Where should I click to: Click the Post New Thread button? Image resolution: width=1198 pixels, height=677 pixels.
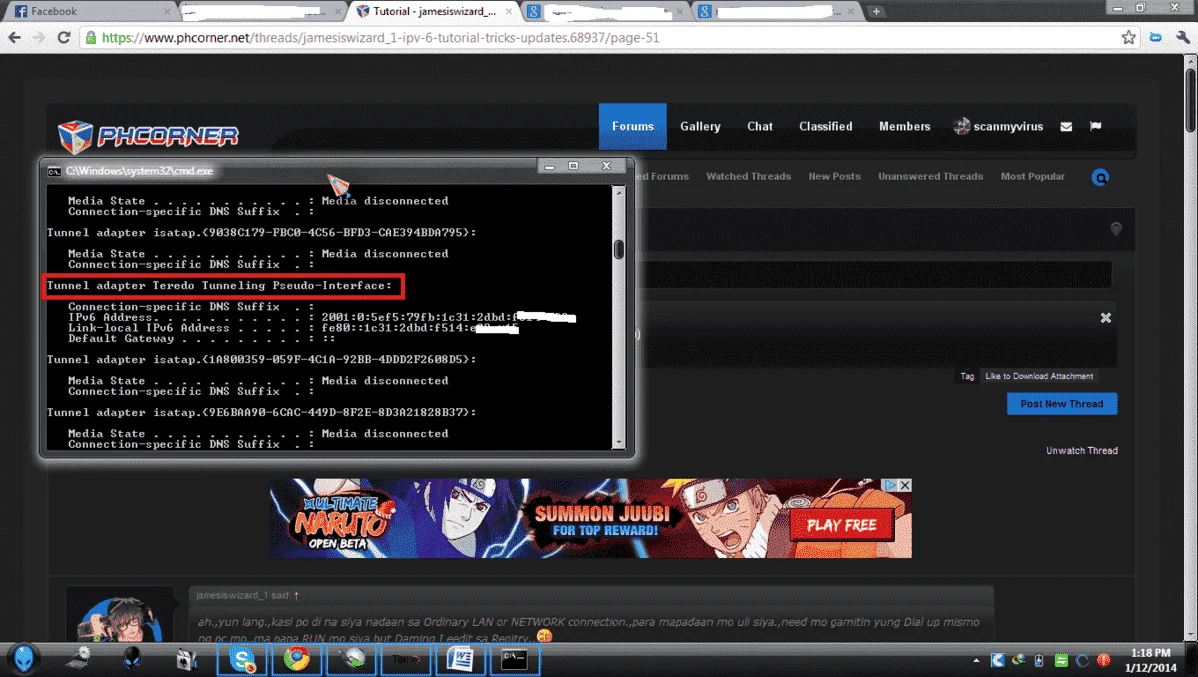[x=1062, y=403]
